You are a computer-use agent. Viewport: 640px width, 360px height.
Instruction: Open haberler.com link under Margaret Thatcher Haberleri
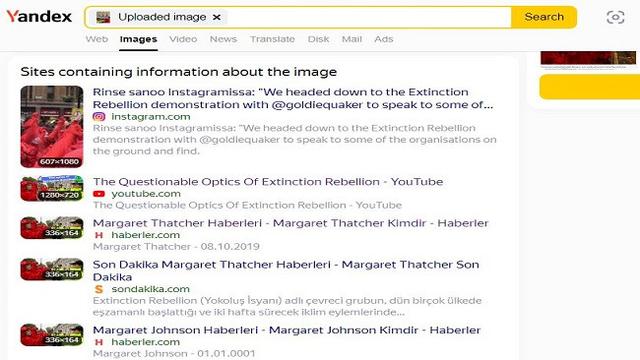(145, 235)
